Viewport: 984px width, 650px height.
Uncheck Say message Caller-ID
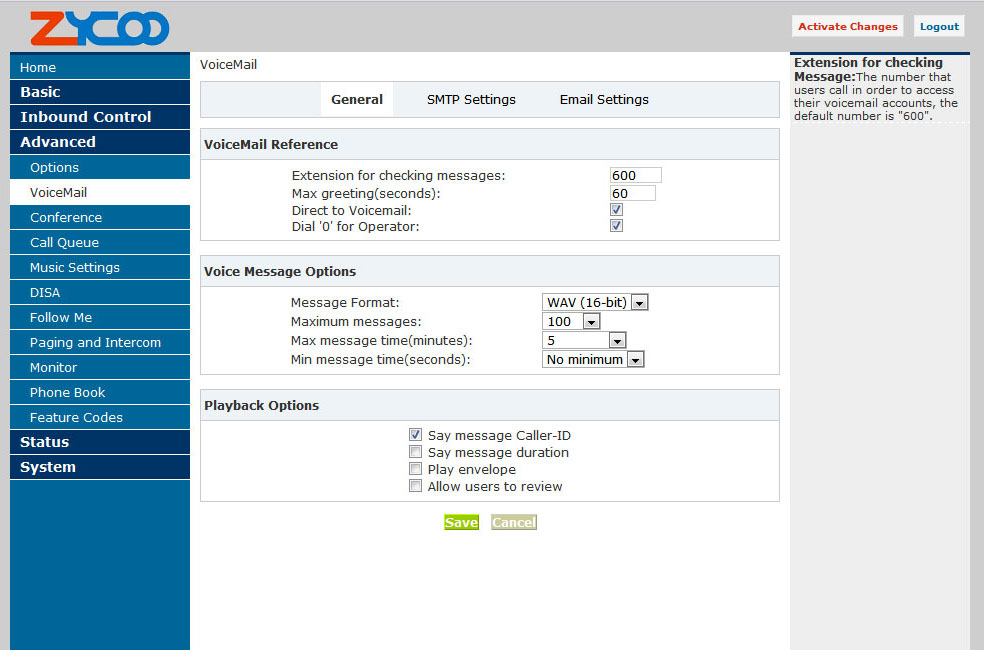[x=416, y=436]
